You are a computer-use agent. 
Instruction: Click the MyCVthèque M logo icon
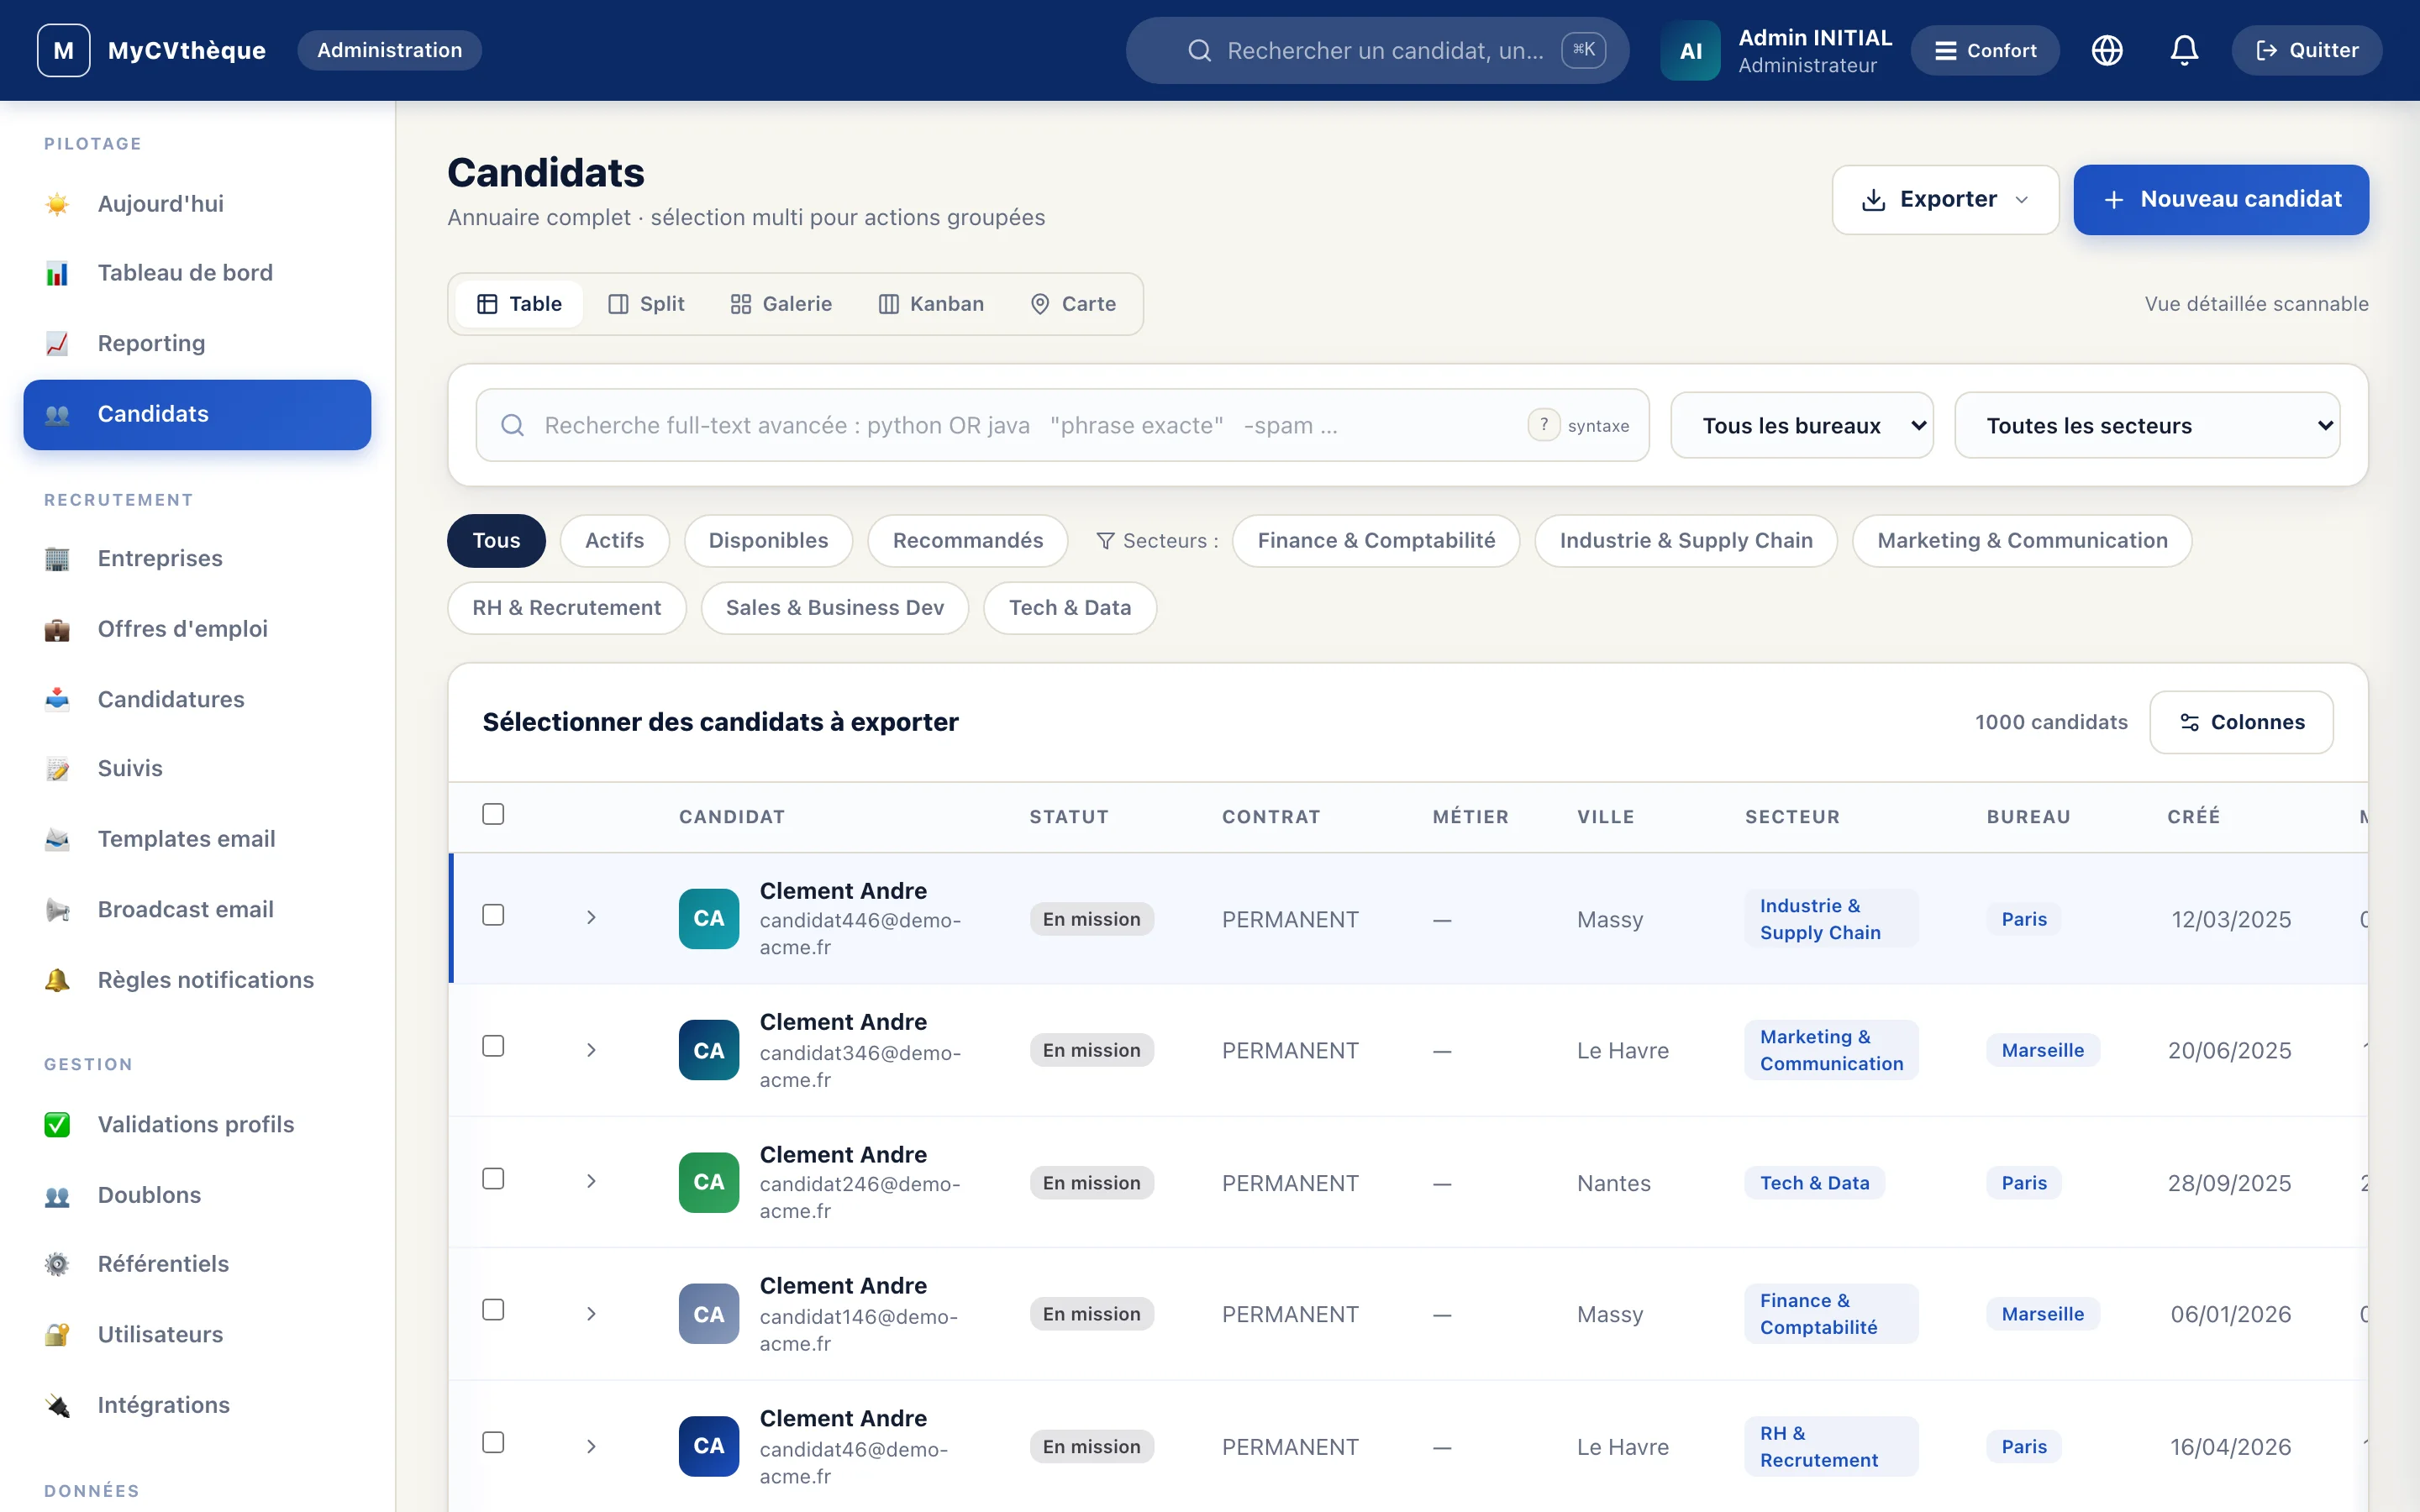pos(63,50)
